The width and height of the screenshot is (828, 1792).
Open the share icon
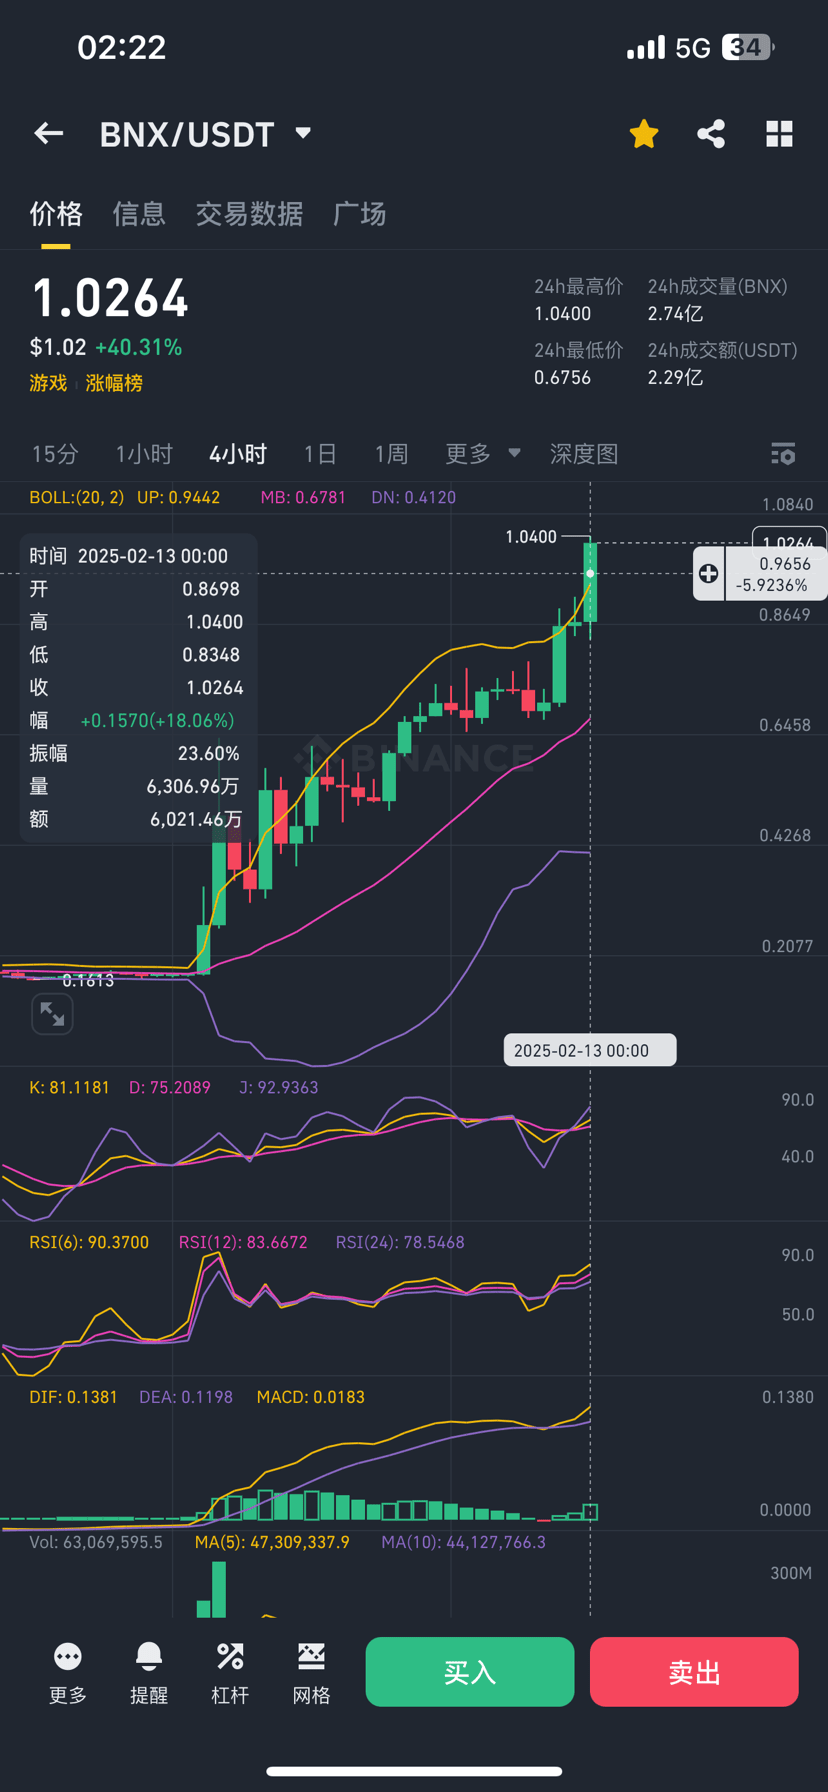[x=711, y=133]
